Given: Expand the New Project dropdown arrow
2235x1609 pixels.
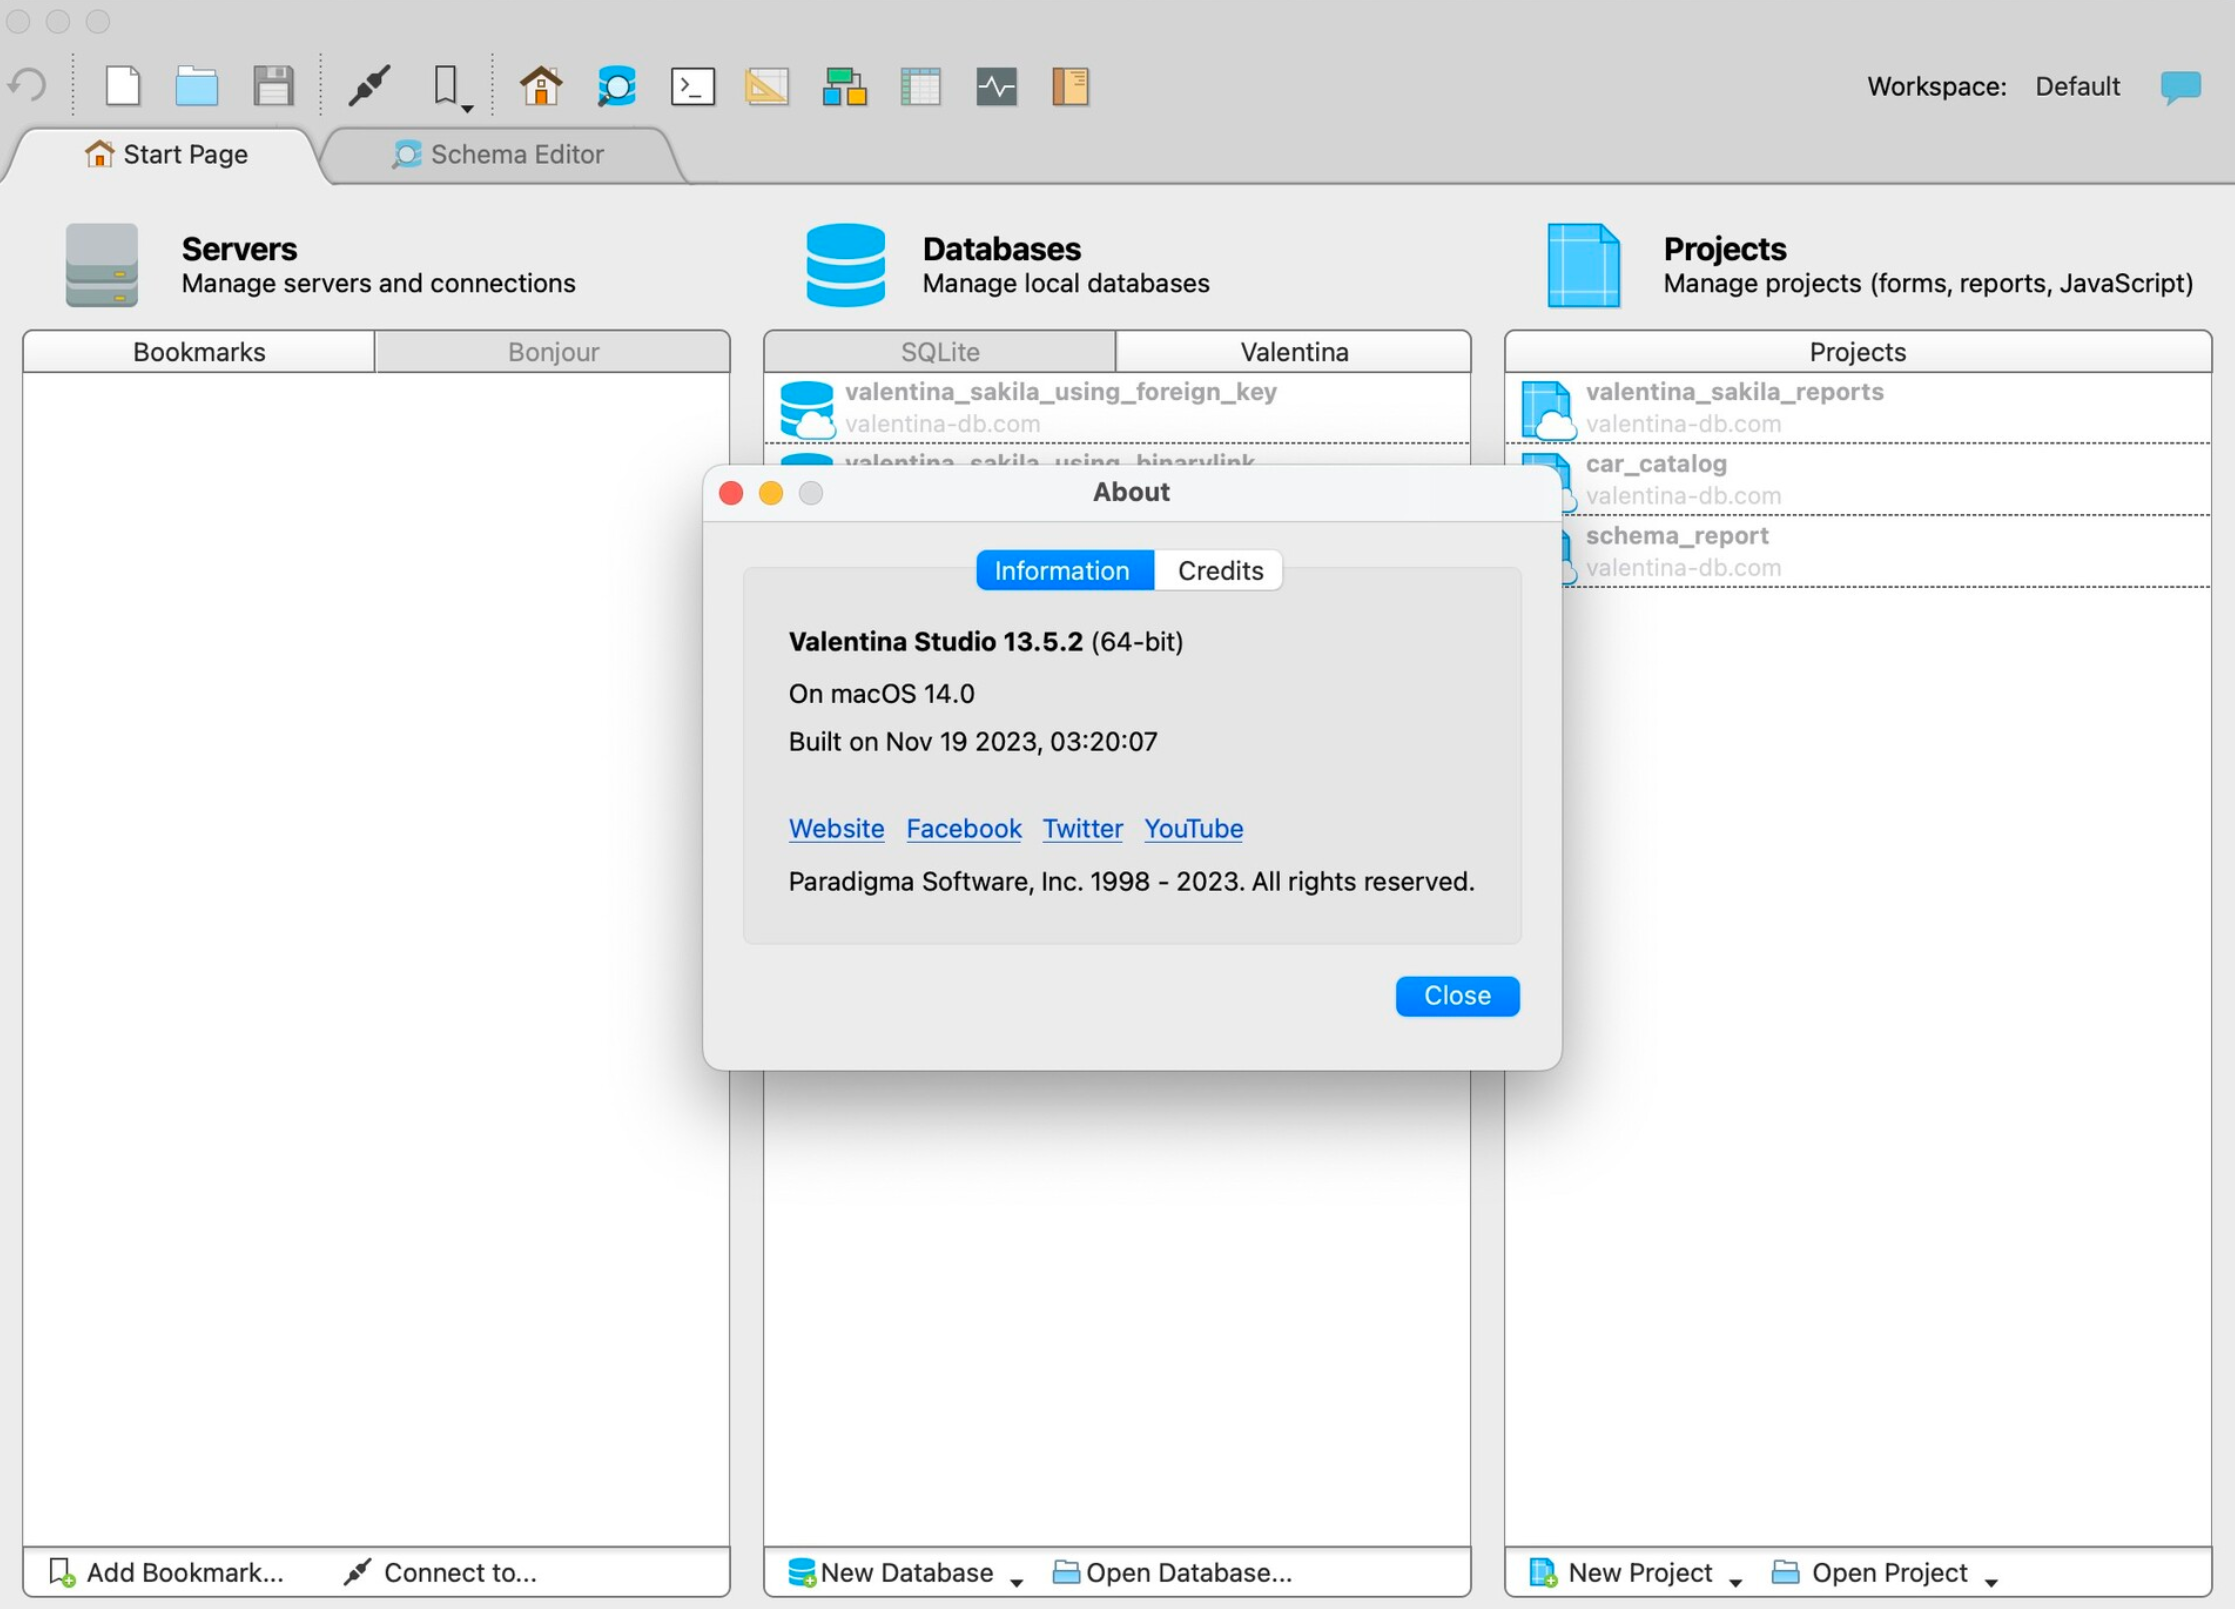Looking at the screenshot, I should [x=1735, y=1581].
